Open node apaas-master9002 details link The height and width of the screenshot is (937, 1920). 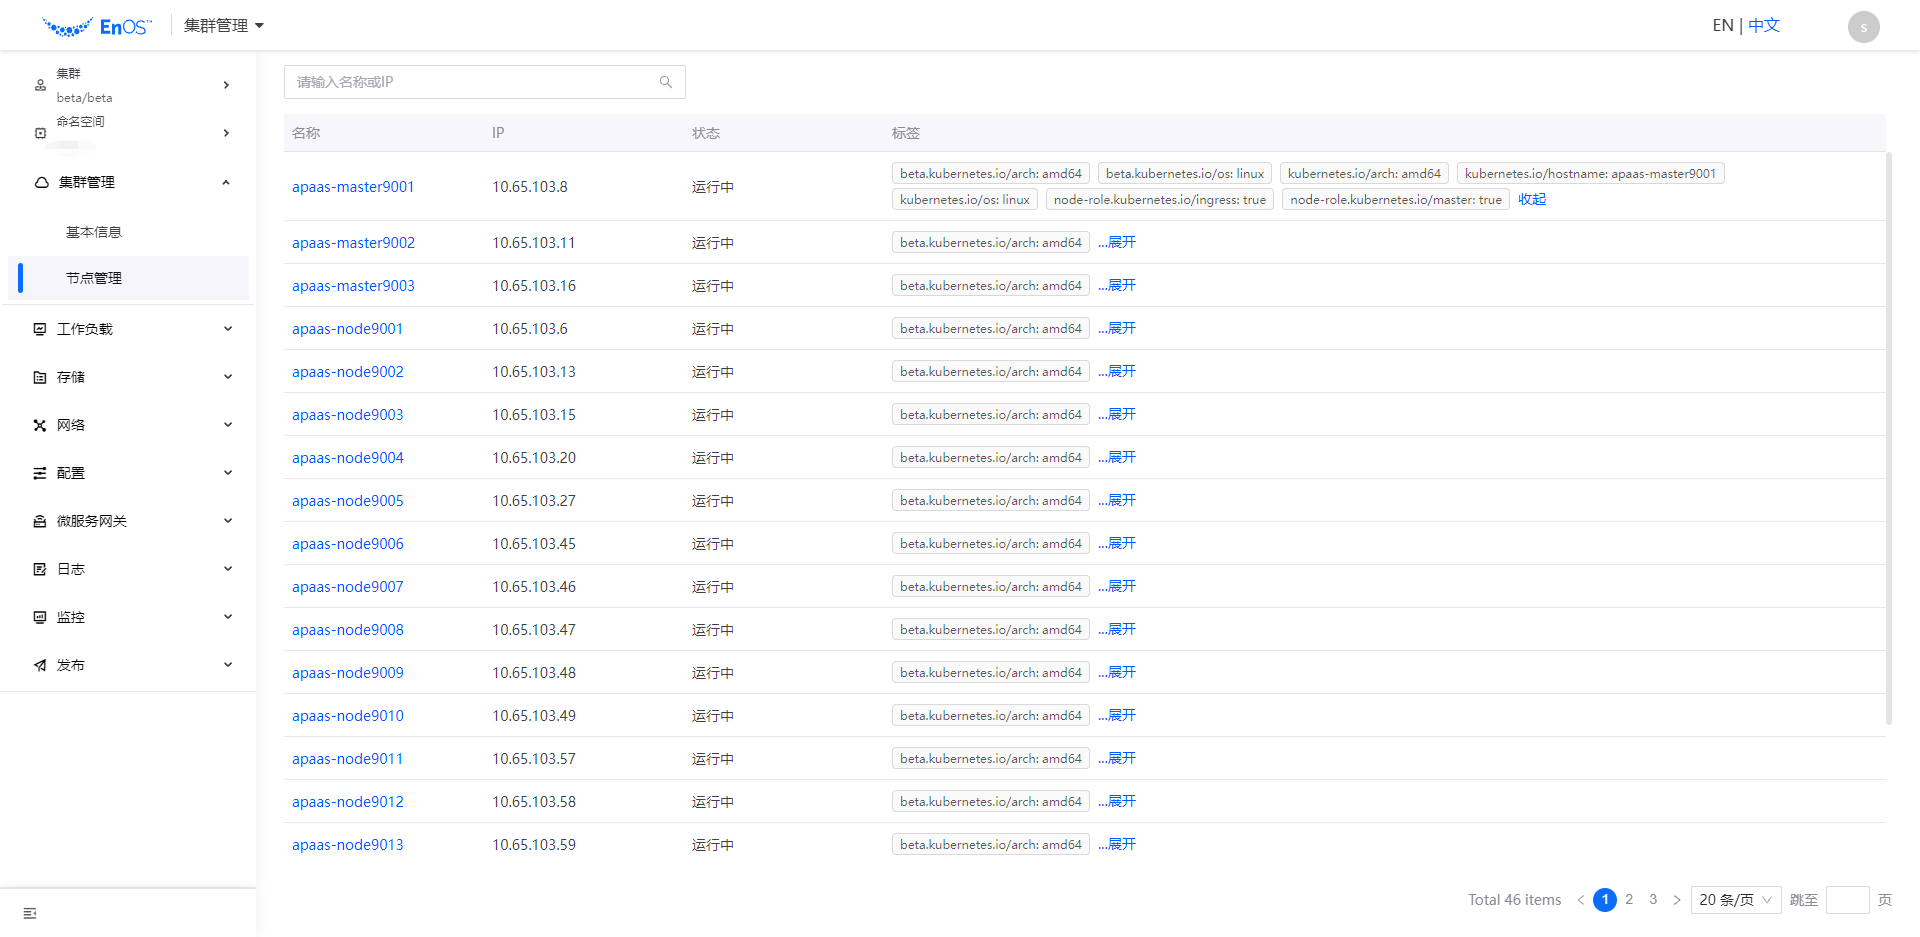353,242
